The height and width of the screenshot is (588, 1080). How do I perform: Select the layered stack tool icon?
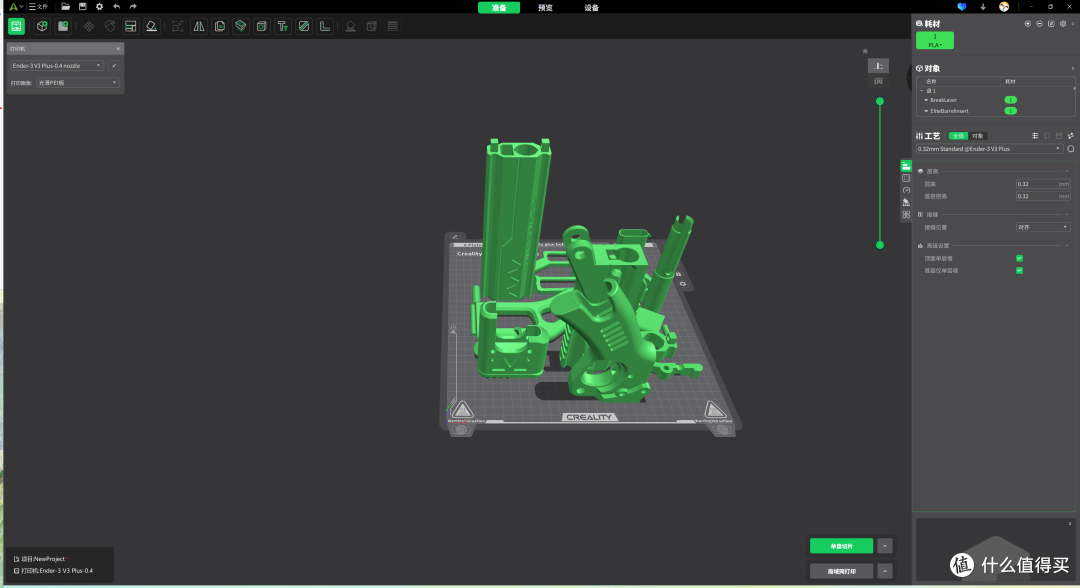[240, 26]
